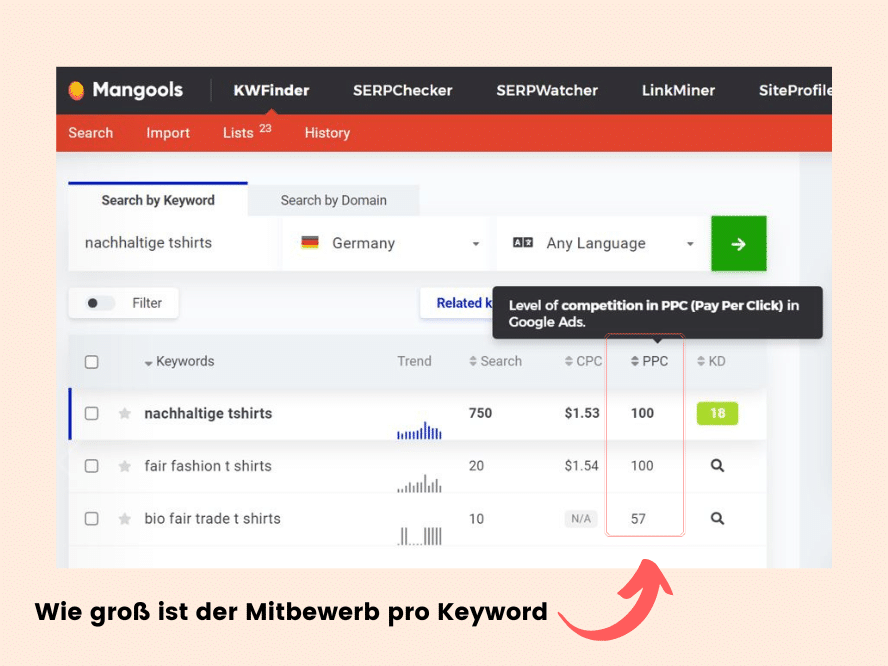Open SERPChecker in the top menu
Viewport: 888px width, 666px height.
point(402,90)
